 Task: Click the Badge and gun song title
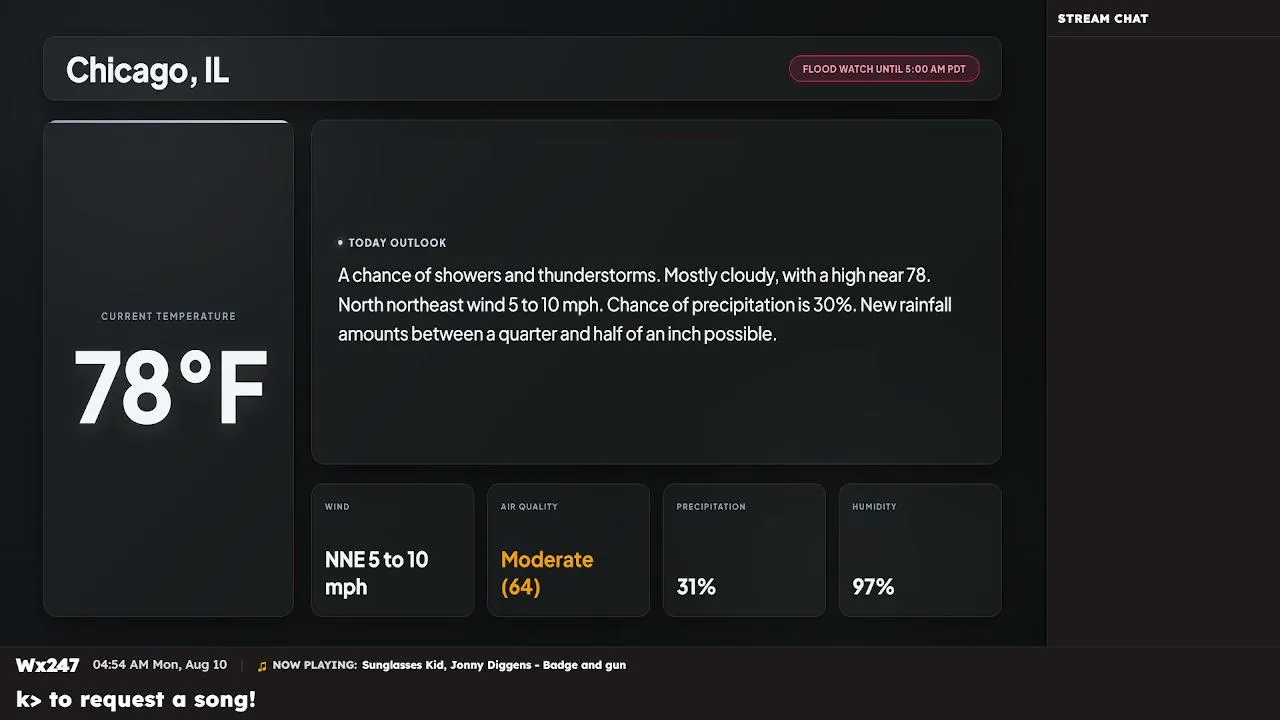[x=584, y=665]
